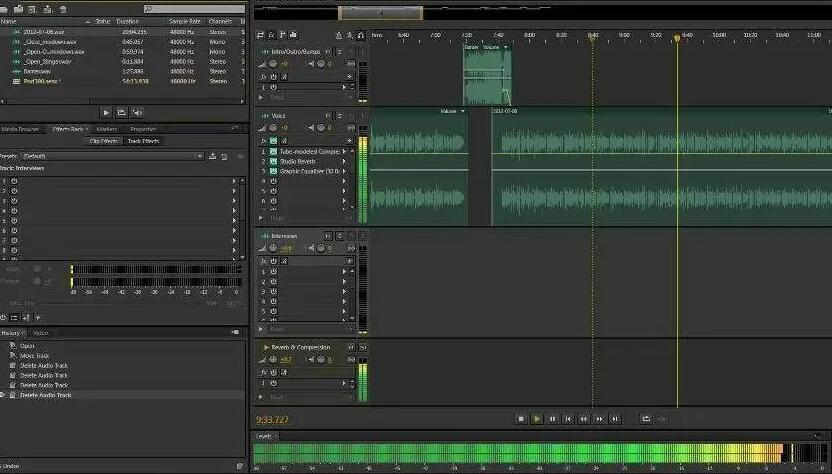Screen dimensions: 832x474
Task: Open the Media Browser tab
Action: 21,129
